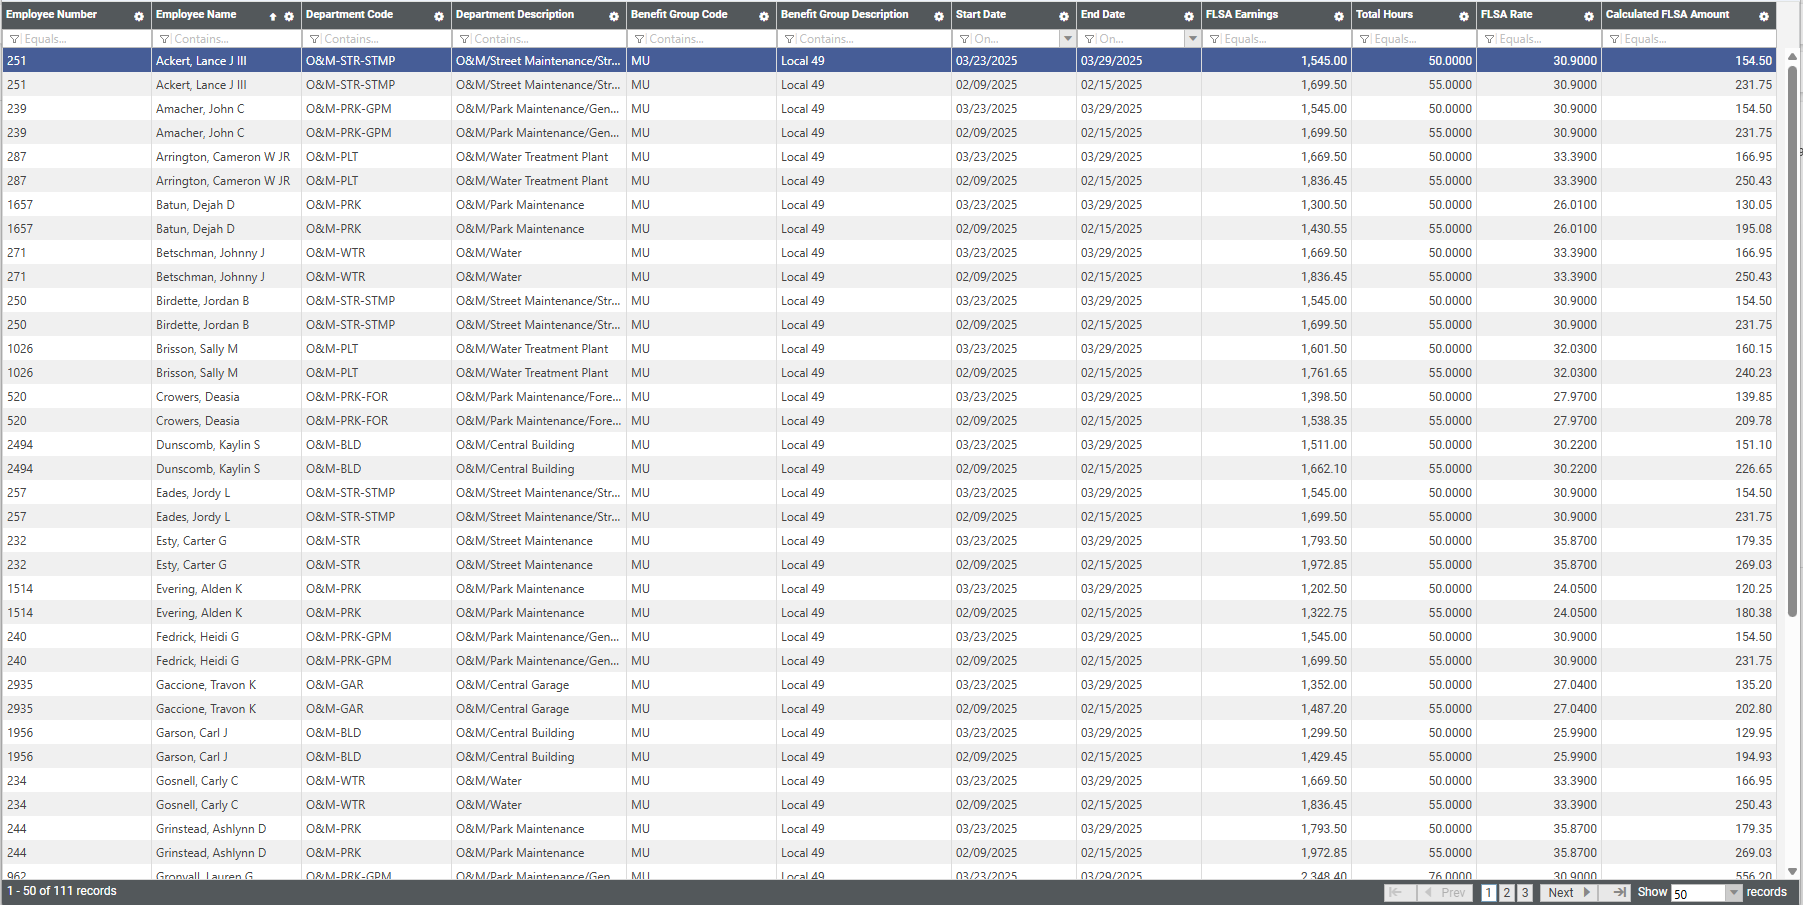Click the Benefit Group Description filter field
The image size is (1803, 905).
point(870,39)
